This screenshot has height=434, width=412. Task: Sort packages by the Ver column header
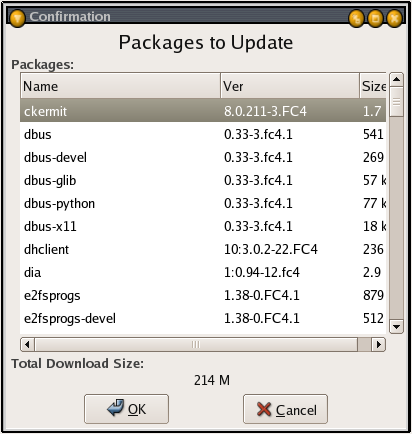(290, 86)
